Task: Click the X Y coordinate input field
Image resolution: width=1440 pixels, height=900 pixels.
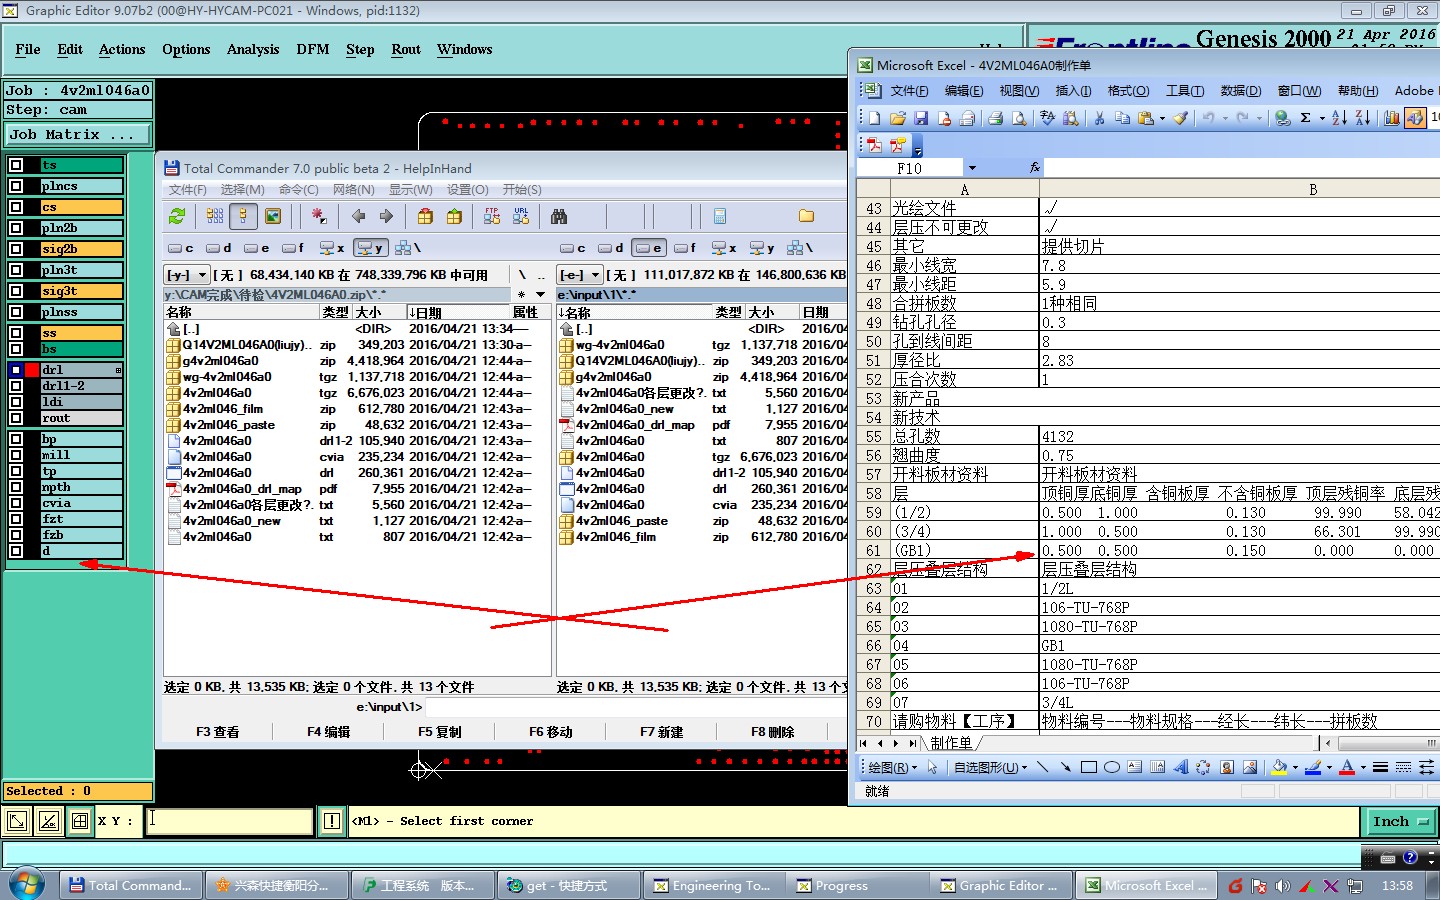Action: point(230,821)
